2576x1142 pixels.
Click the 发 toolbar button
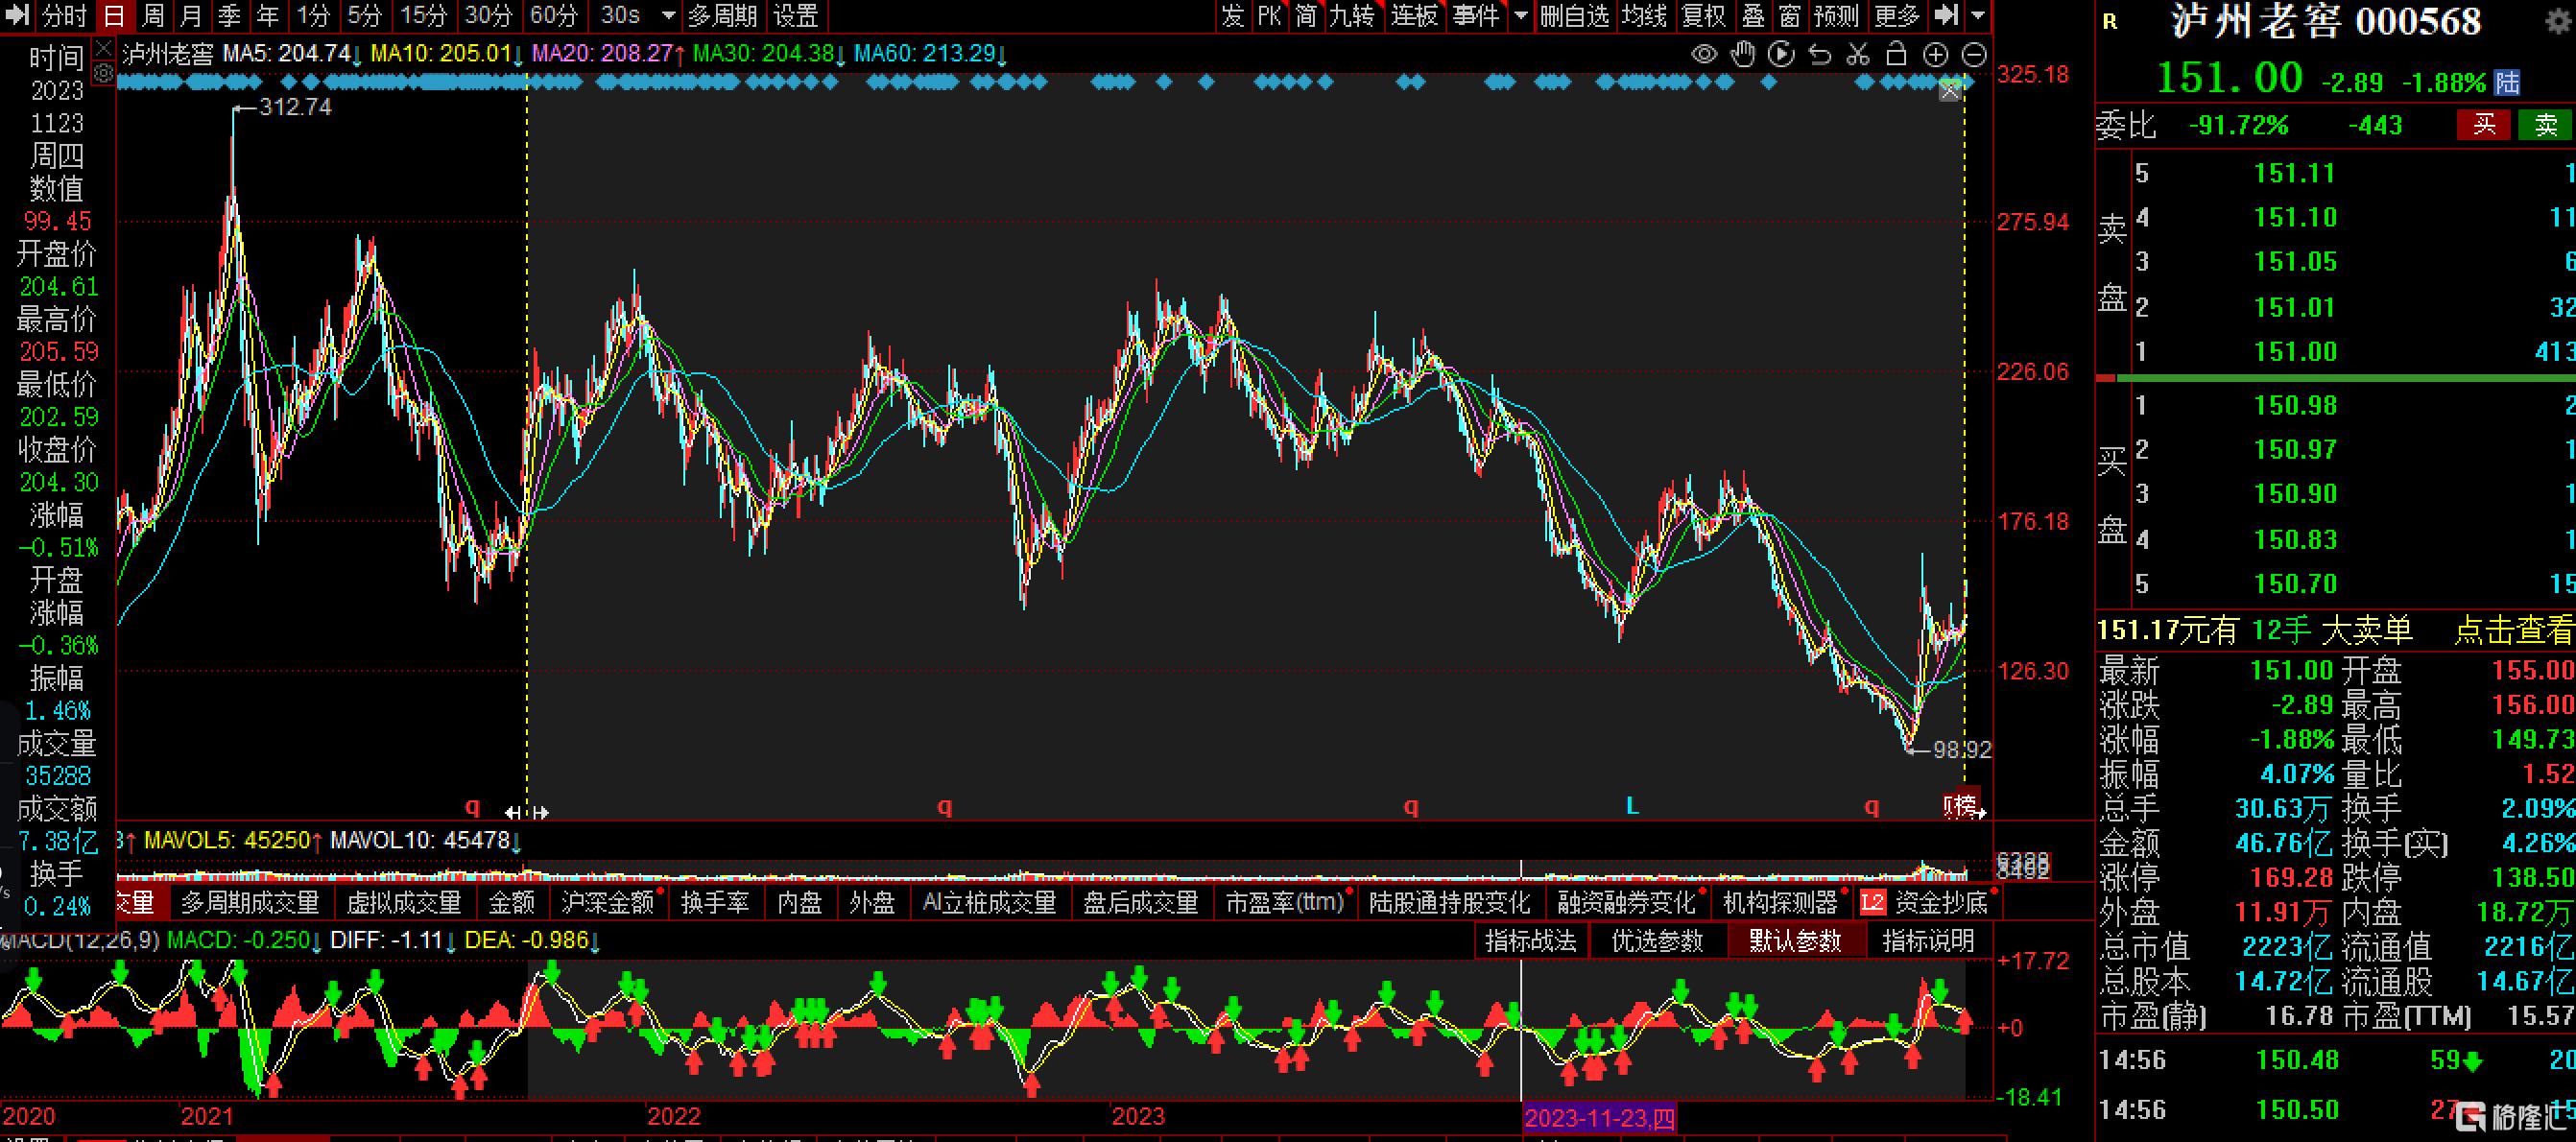[x=1232, y=15]
